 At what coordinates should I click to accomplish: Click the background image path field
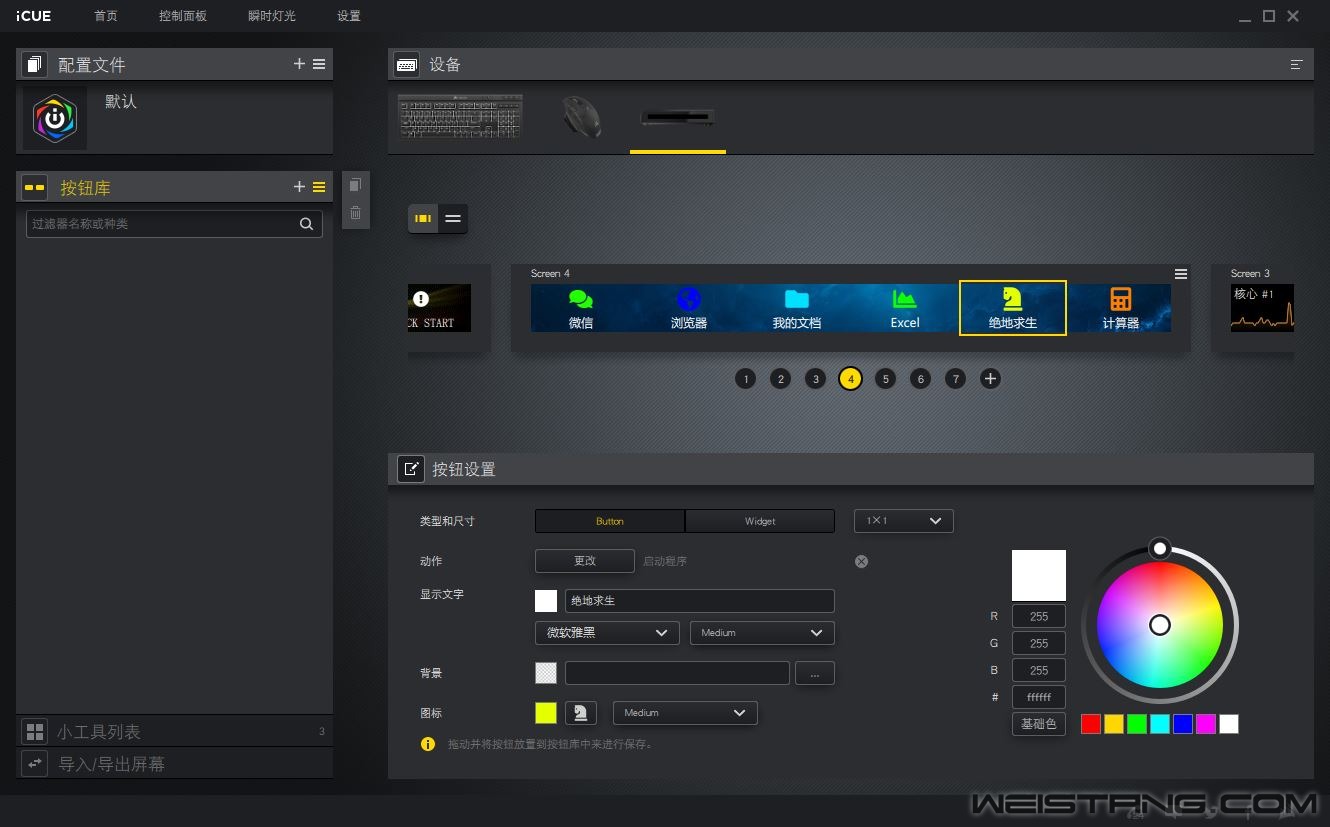point(677,673)
